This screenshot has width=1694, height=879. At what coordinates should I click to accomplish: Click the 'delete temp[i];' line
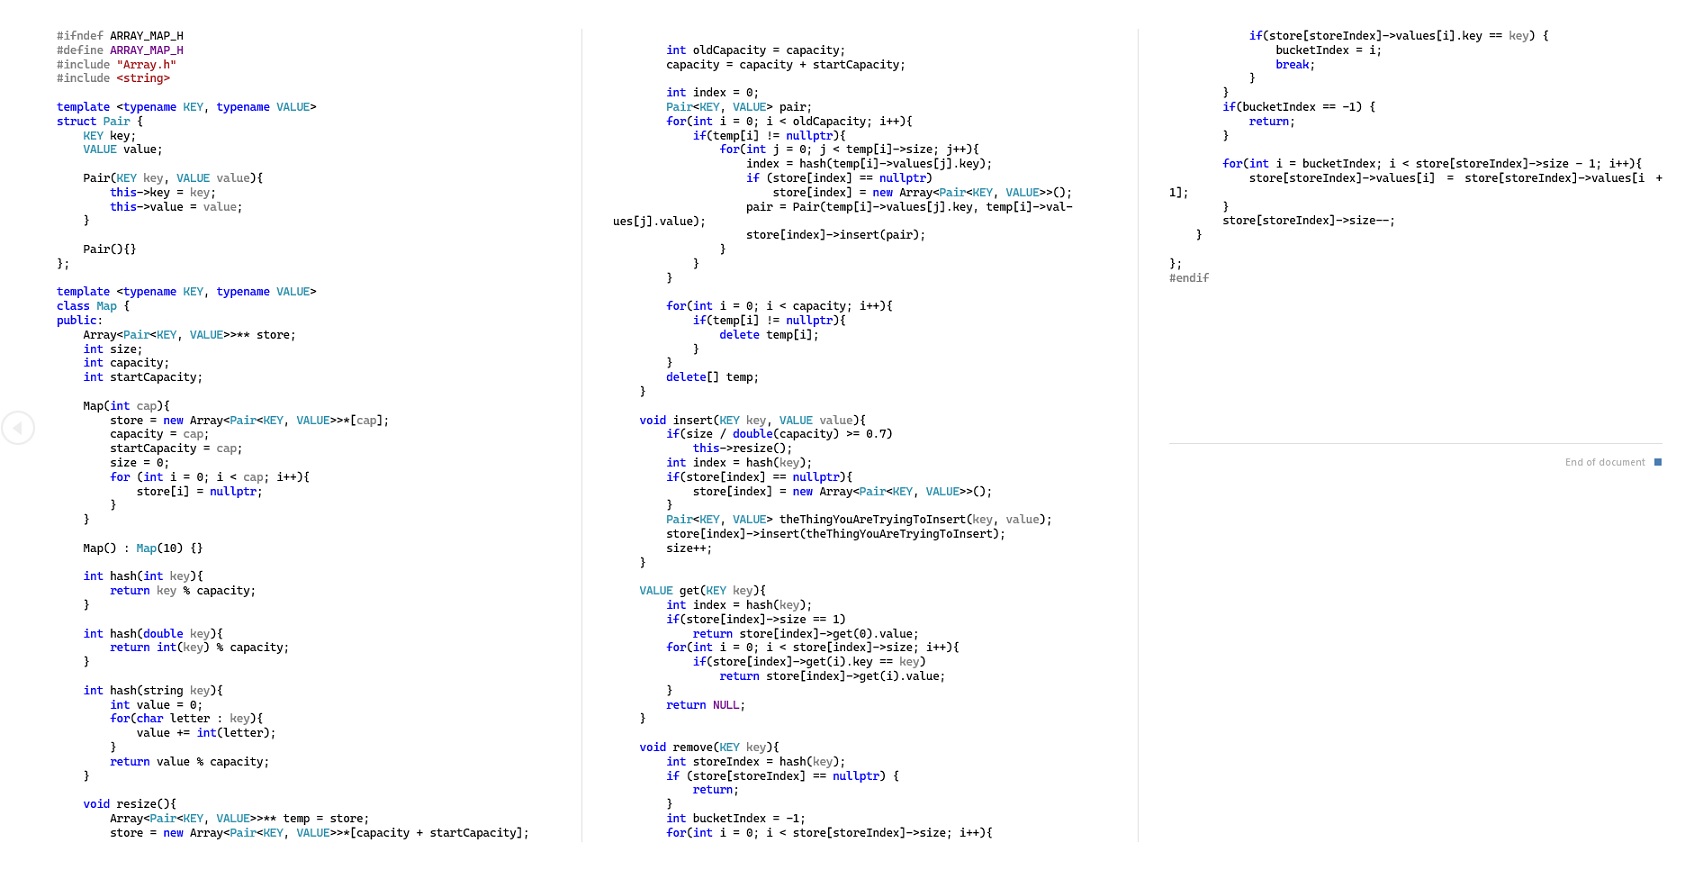pyautogui.click(x=769, y=335)
